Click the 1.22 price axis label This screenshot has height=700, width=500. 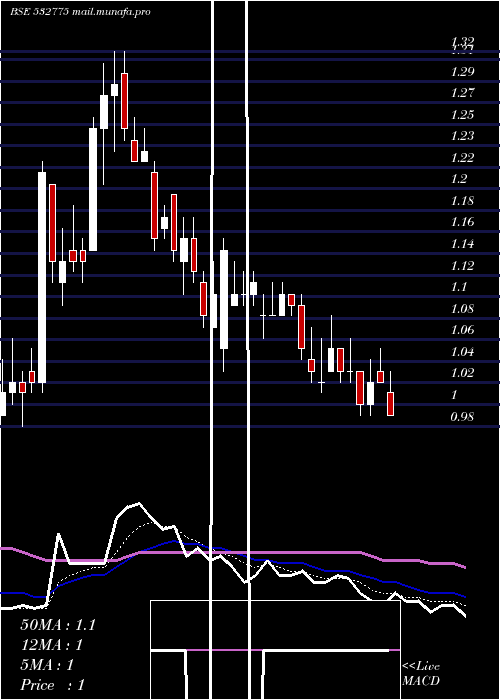click(462, 158)
